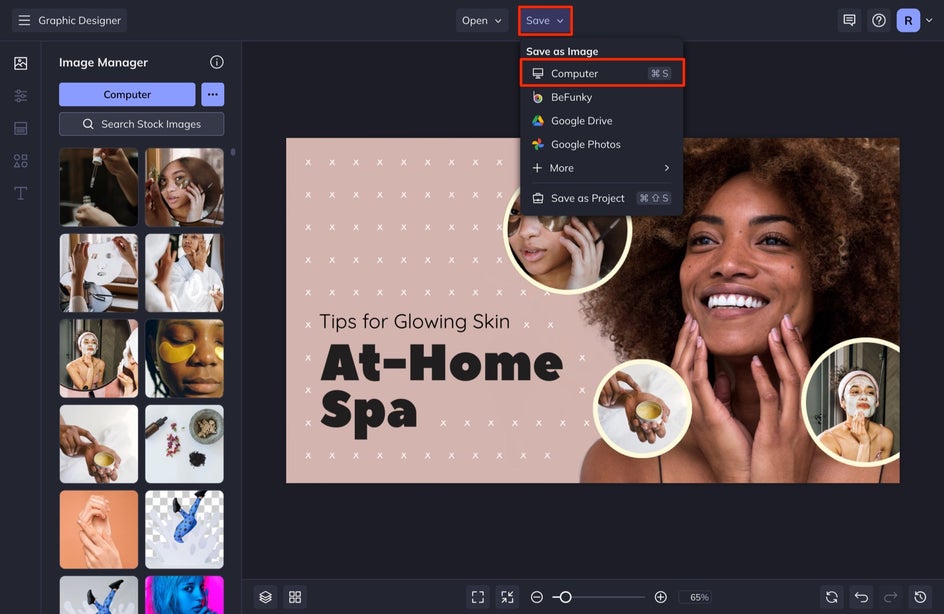
Task: Click the image list scrollbar
Action: [233, 152]
